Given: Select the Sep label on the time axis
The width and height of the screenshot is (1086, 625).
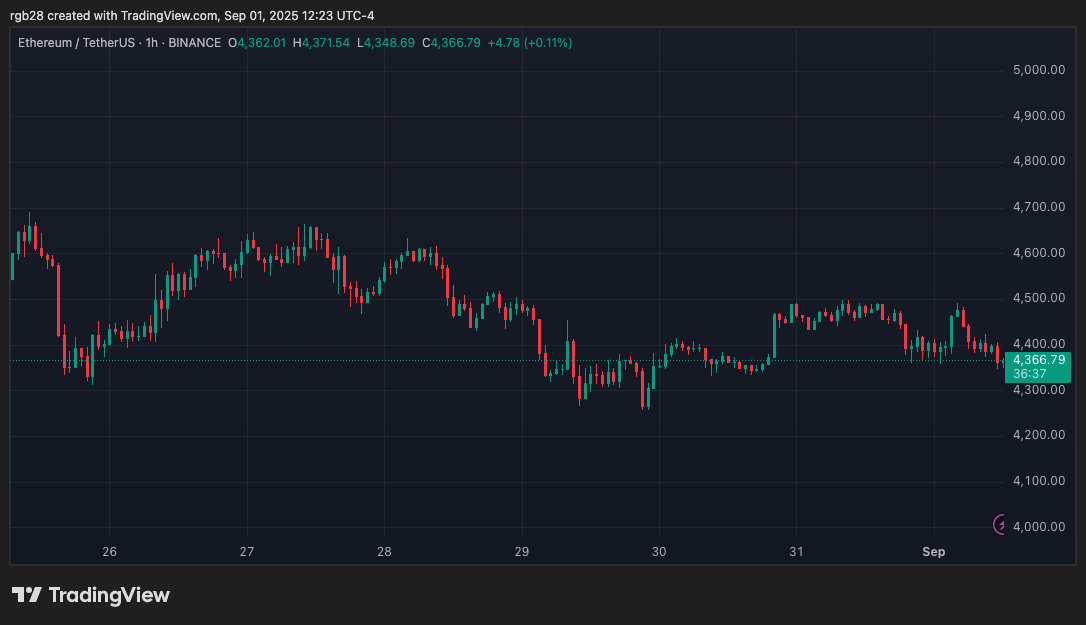Looking at the screenshot, I should tap(933, 551).
